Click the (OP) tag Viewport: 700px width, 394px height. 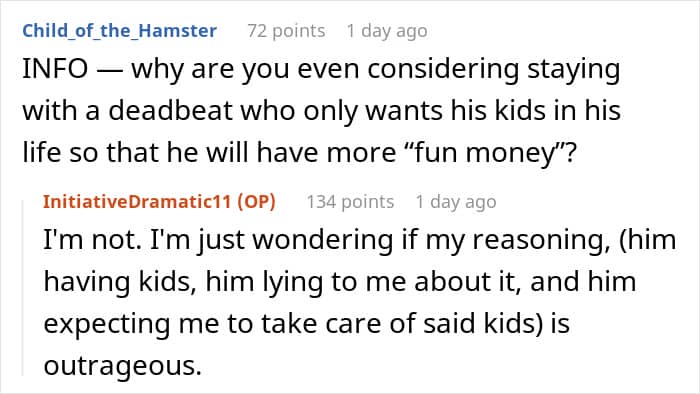(x=256, y=202)
